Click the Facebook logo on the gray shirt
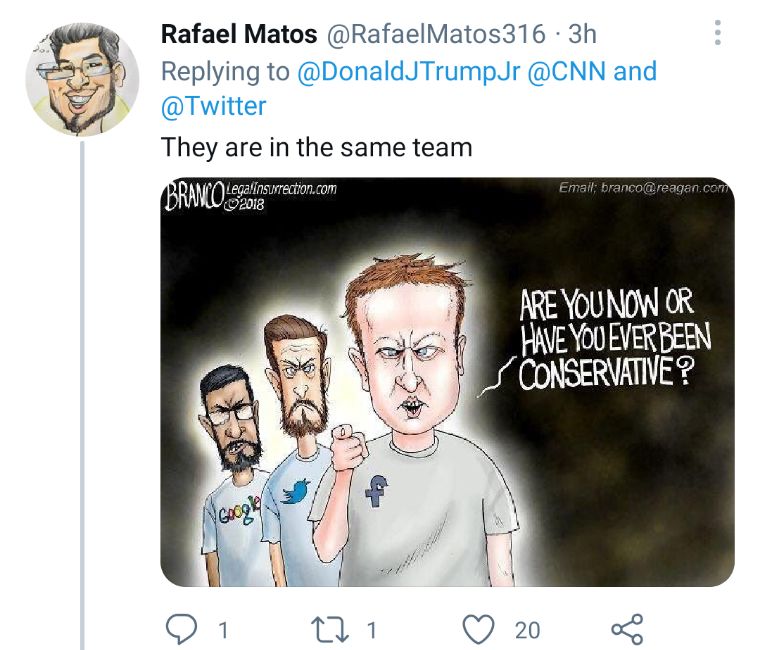This screenshot has width=760, height=650. tap(378, 490)
